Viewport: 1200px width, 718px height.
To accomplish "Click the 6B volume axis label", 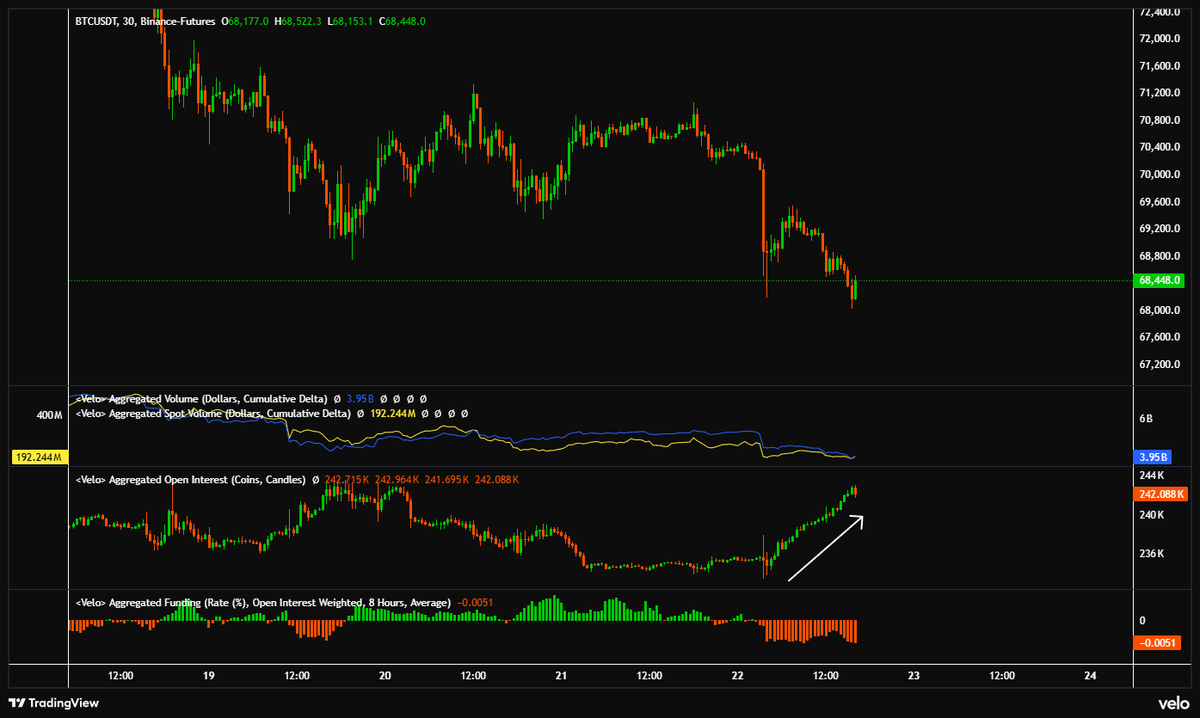I will coord(1146,419).
